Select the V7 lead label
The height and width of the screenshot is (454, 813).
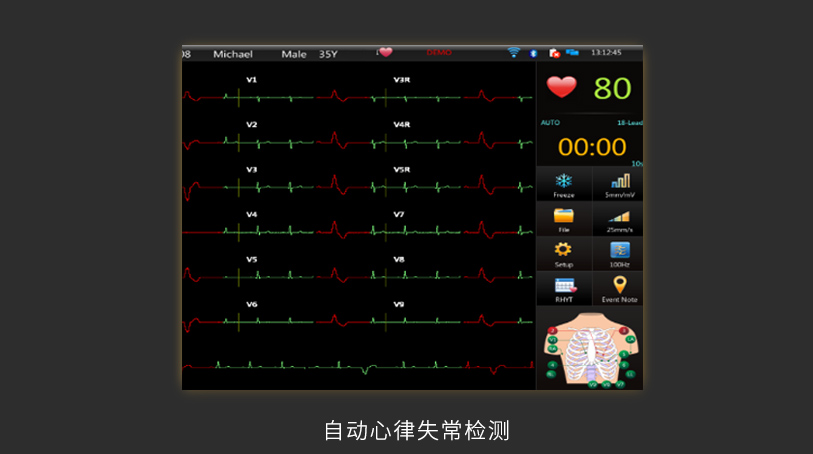(x=399, y=214)
